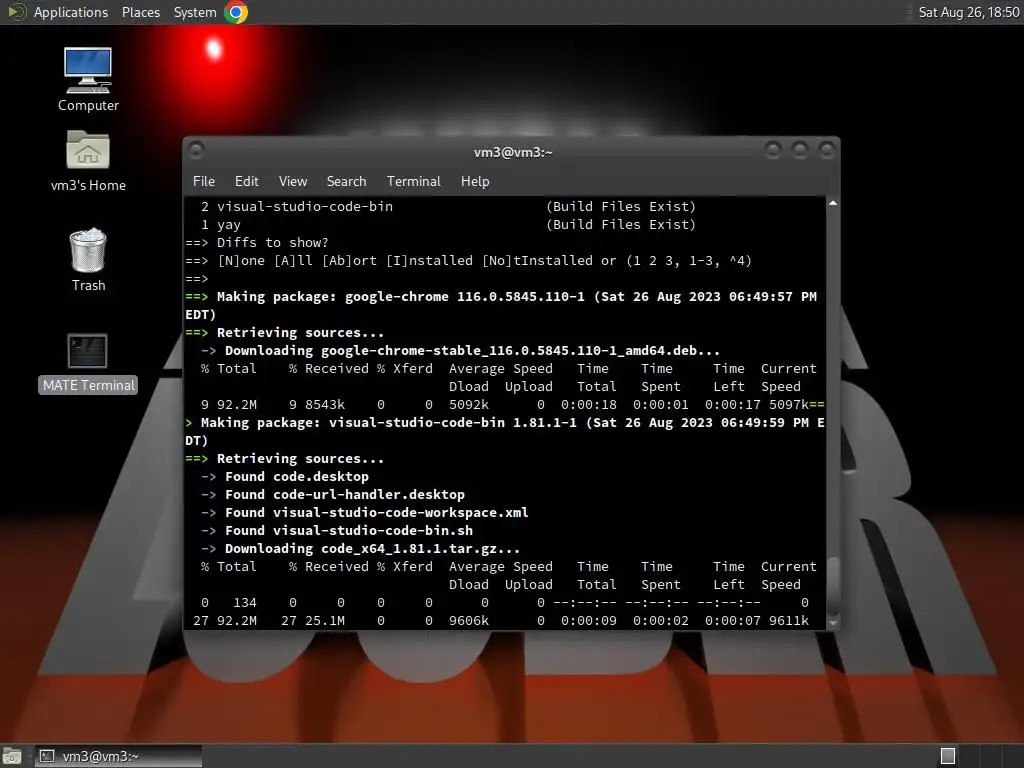Image resolution: width=1024 pixels, height=768 pixels.
Task: Click 'Downloading code_x64_1.81.1.tar.gz...' line
Action: pyautogui.click(x=360, y=549)
